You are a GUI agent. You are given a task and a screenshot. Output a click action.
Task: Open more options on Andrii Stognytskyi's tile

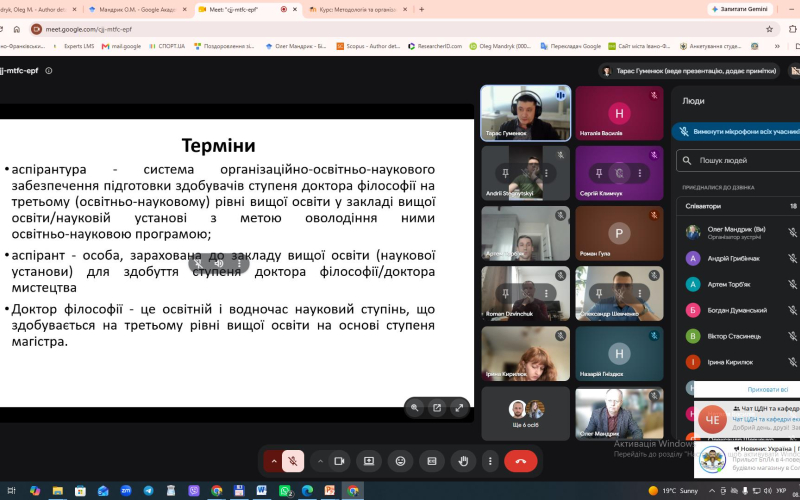(546, 173)
